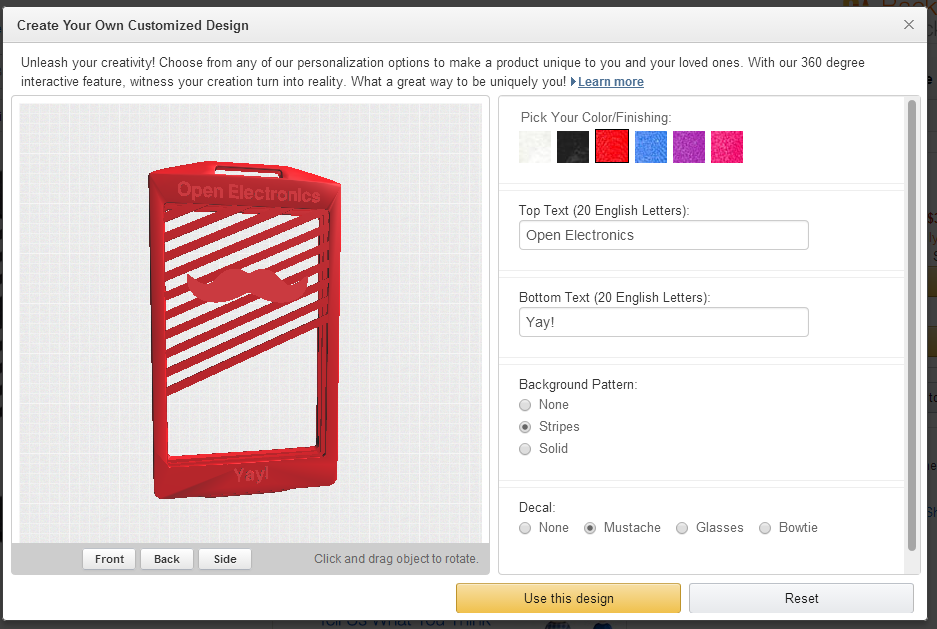
Task: Select the Solid background pattern
Action: coord(525,449)
